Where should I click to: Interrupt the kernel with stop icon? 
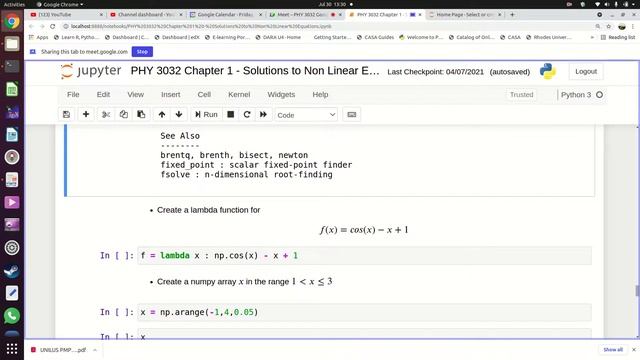pyautogui.click(x=231, y=115)
